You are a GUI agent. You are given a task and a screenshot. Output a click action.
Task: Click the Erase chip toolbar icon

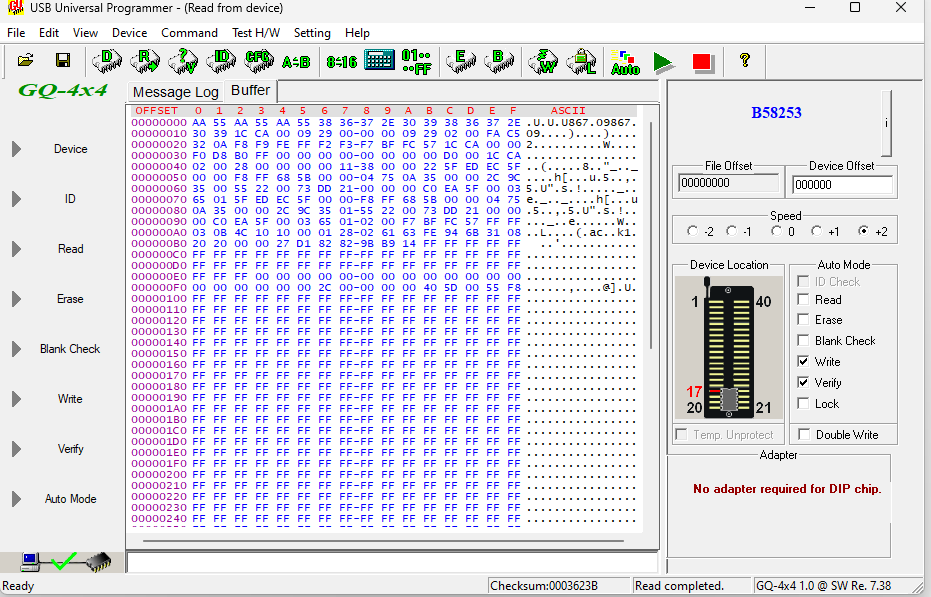460,61
